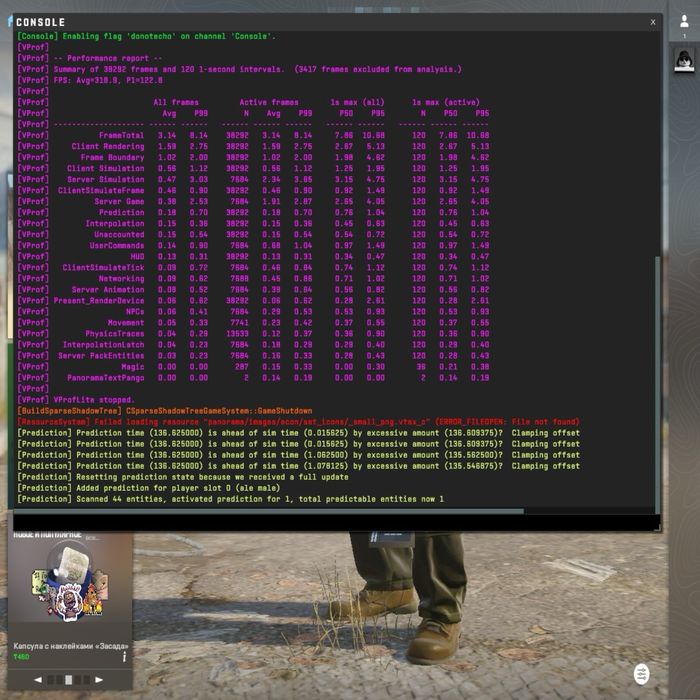
Task: Click the BuildSparseShadowTree GameShutdown line
Action: [x=165, y=411]
